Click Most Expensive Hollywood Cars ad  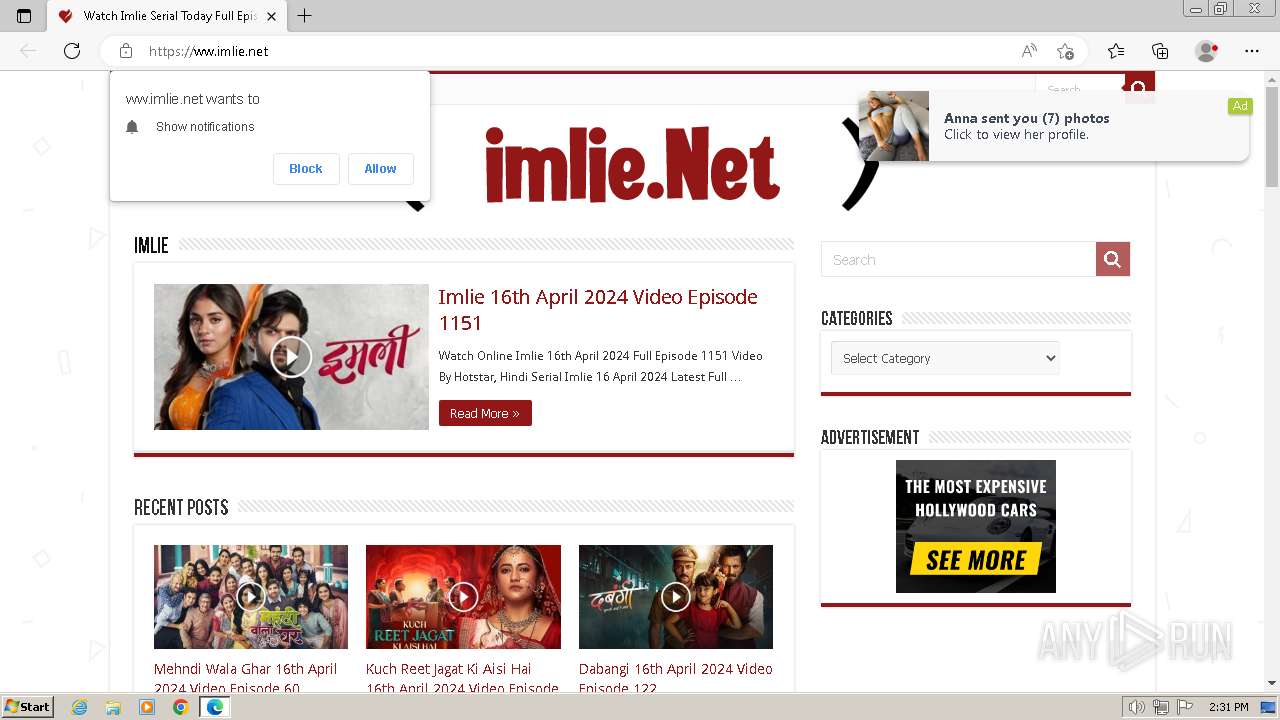point(976,526)
